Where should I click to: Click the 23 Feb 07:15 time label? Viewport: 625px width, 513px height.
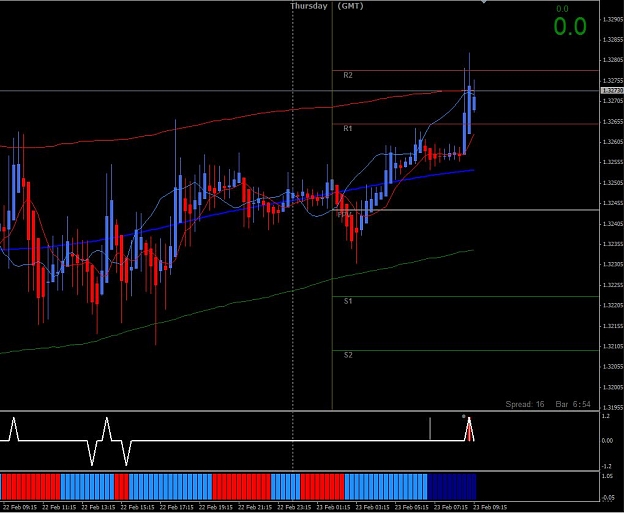click(451, 507)
